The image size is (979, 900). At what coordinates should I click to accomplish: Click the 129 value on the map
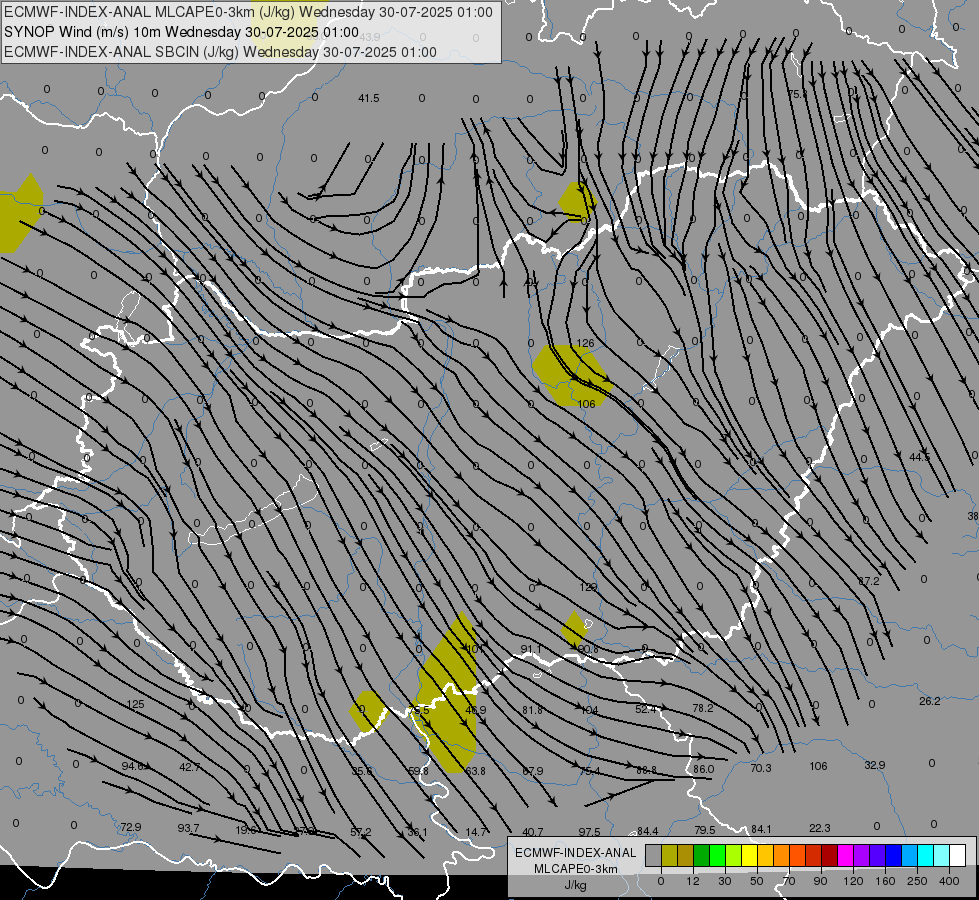pos(588,587)
